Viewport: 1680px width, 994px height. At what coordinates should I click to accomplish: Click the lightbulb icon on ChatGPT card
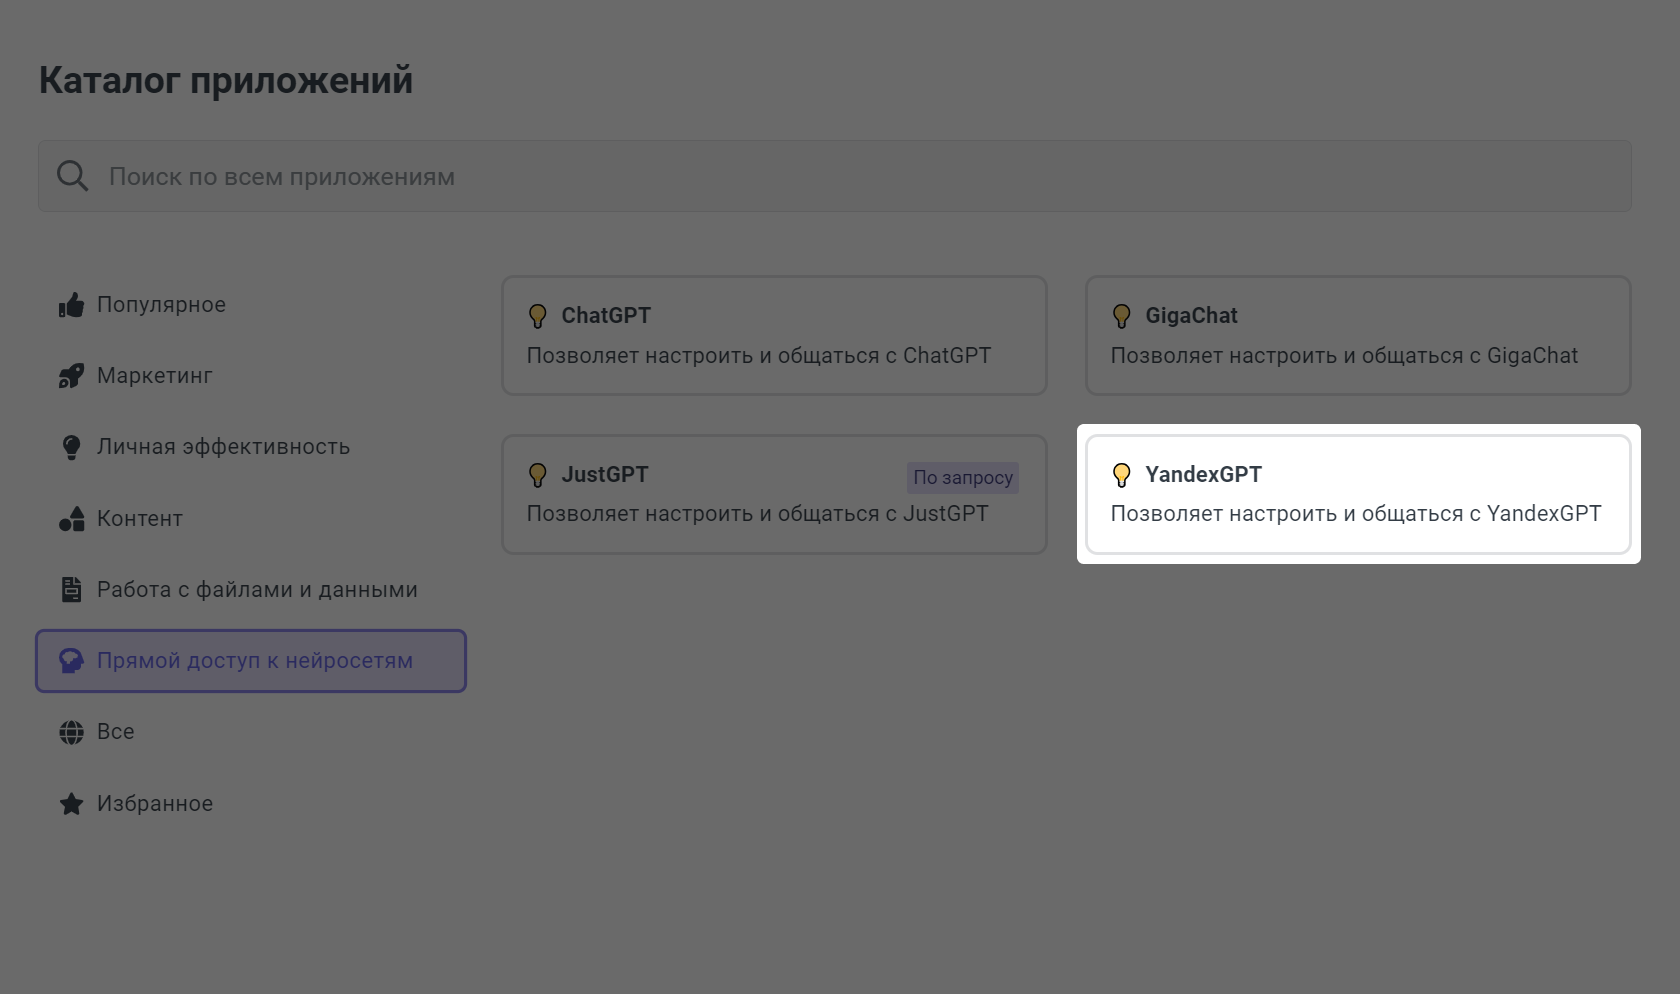(x=538, y=316)
